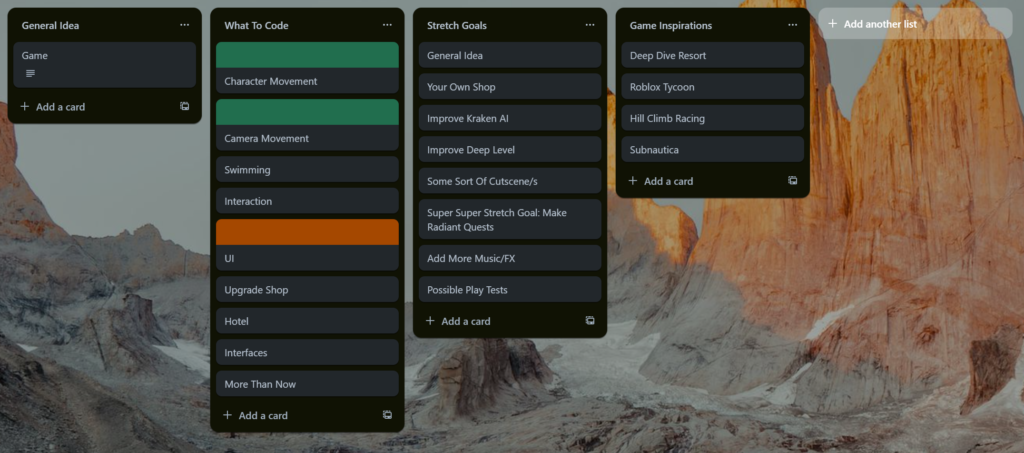Click the orange cover on the UI card
Screen dimensions: 1024x453
[307, 232]
